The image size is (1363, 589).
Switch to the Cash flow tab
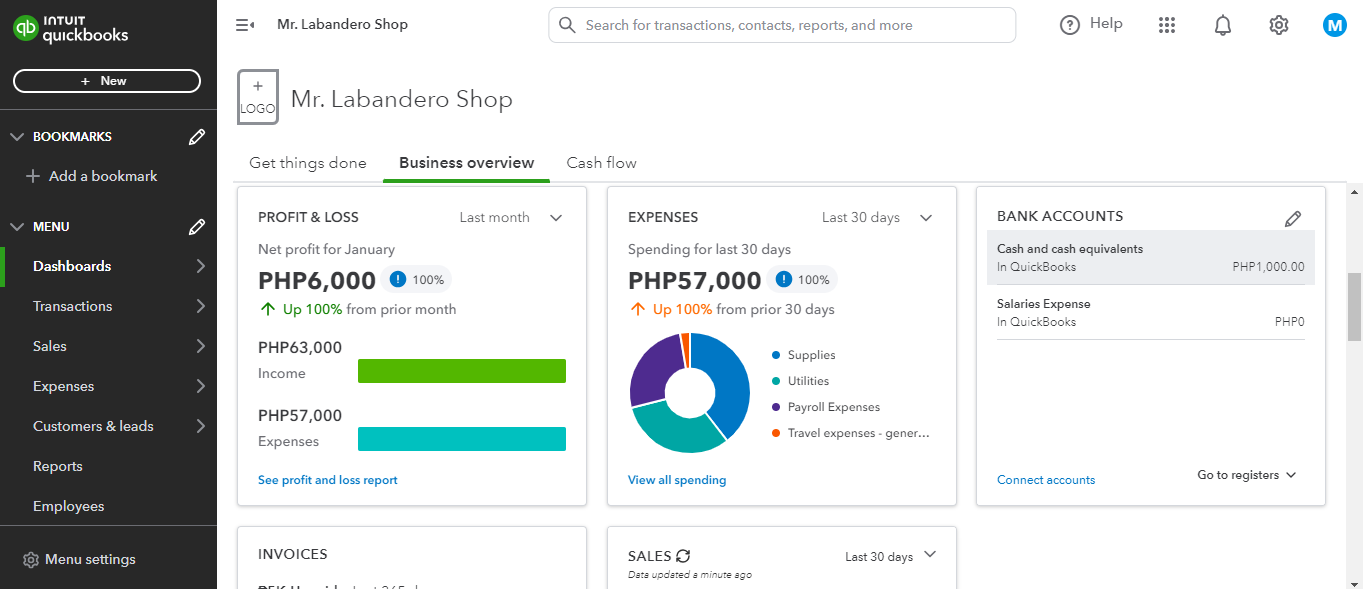602,163
